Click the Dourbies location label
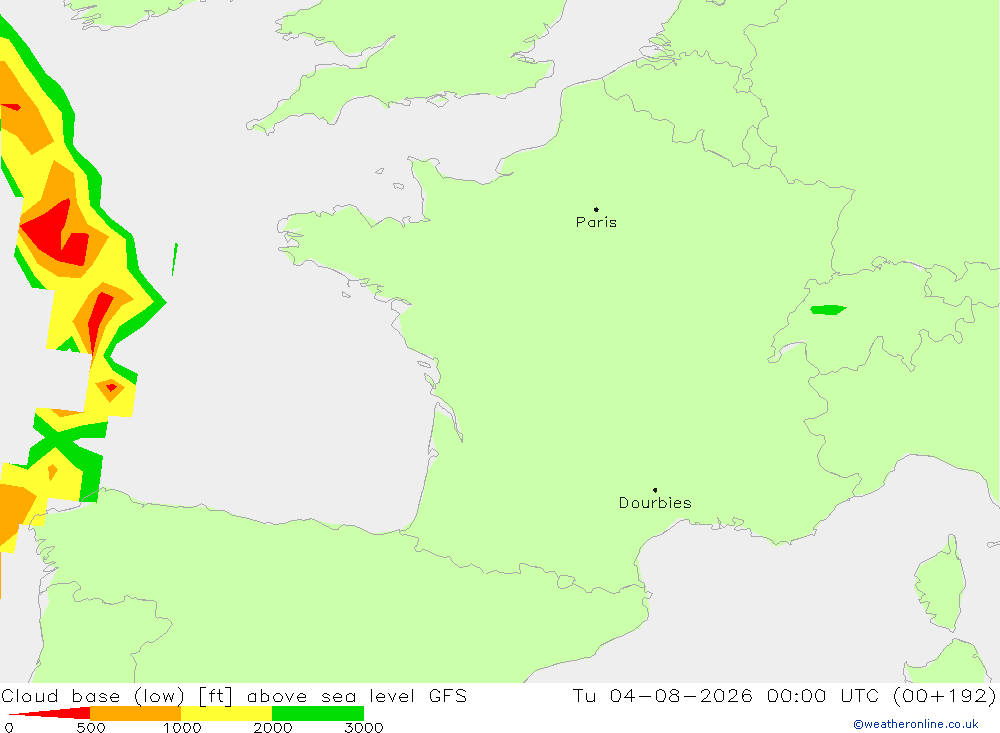 coord(655,503)
